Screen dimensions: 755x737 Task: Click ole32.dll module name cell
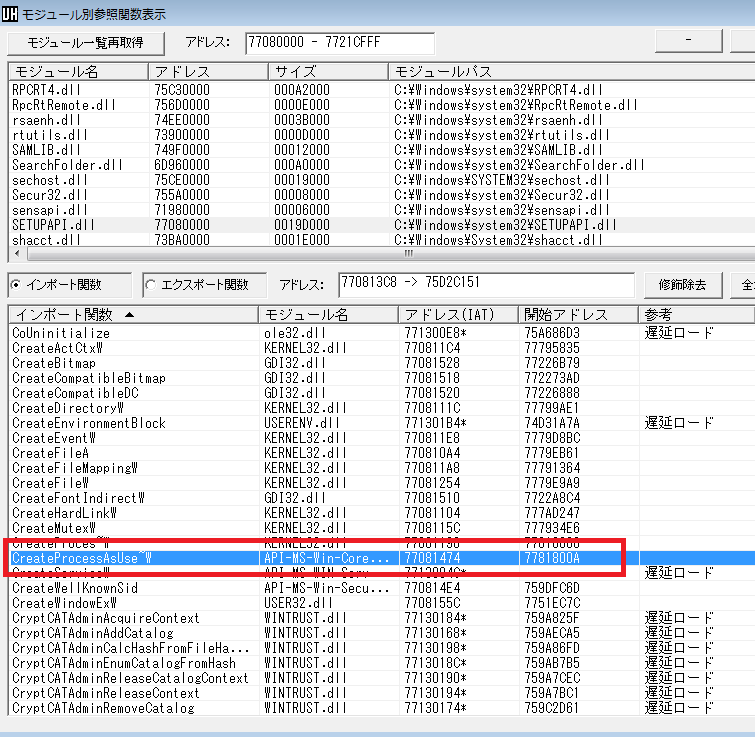coord(295,333)
